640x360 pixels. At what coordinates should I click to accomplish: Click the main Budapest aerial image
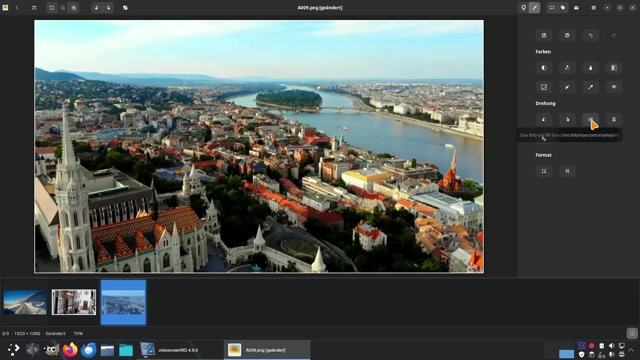pos(259,146)
